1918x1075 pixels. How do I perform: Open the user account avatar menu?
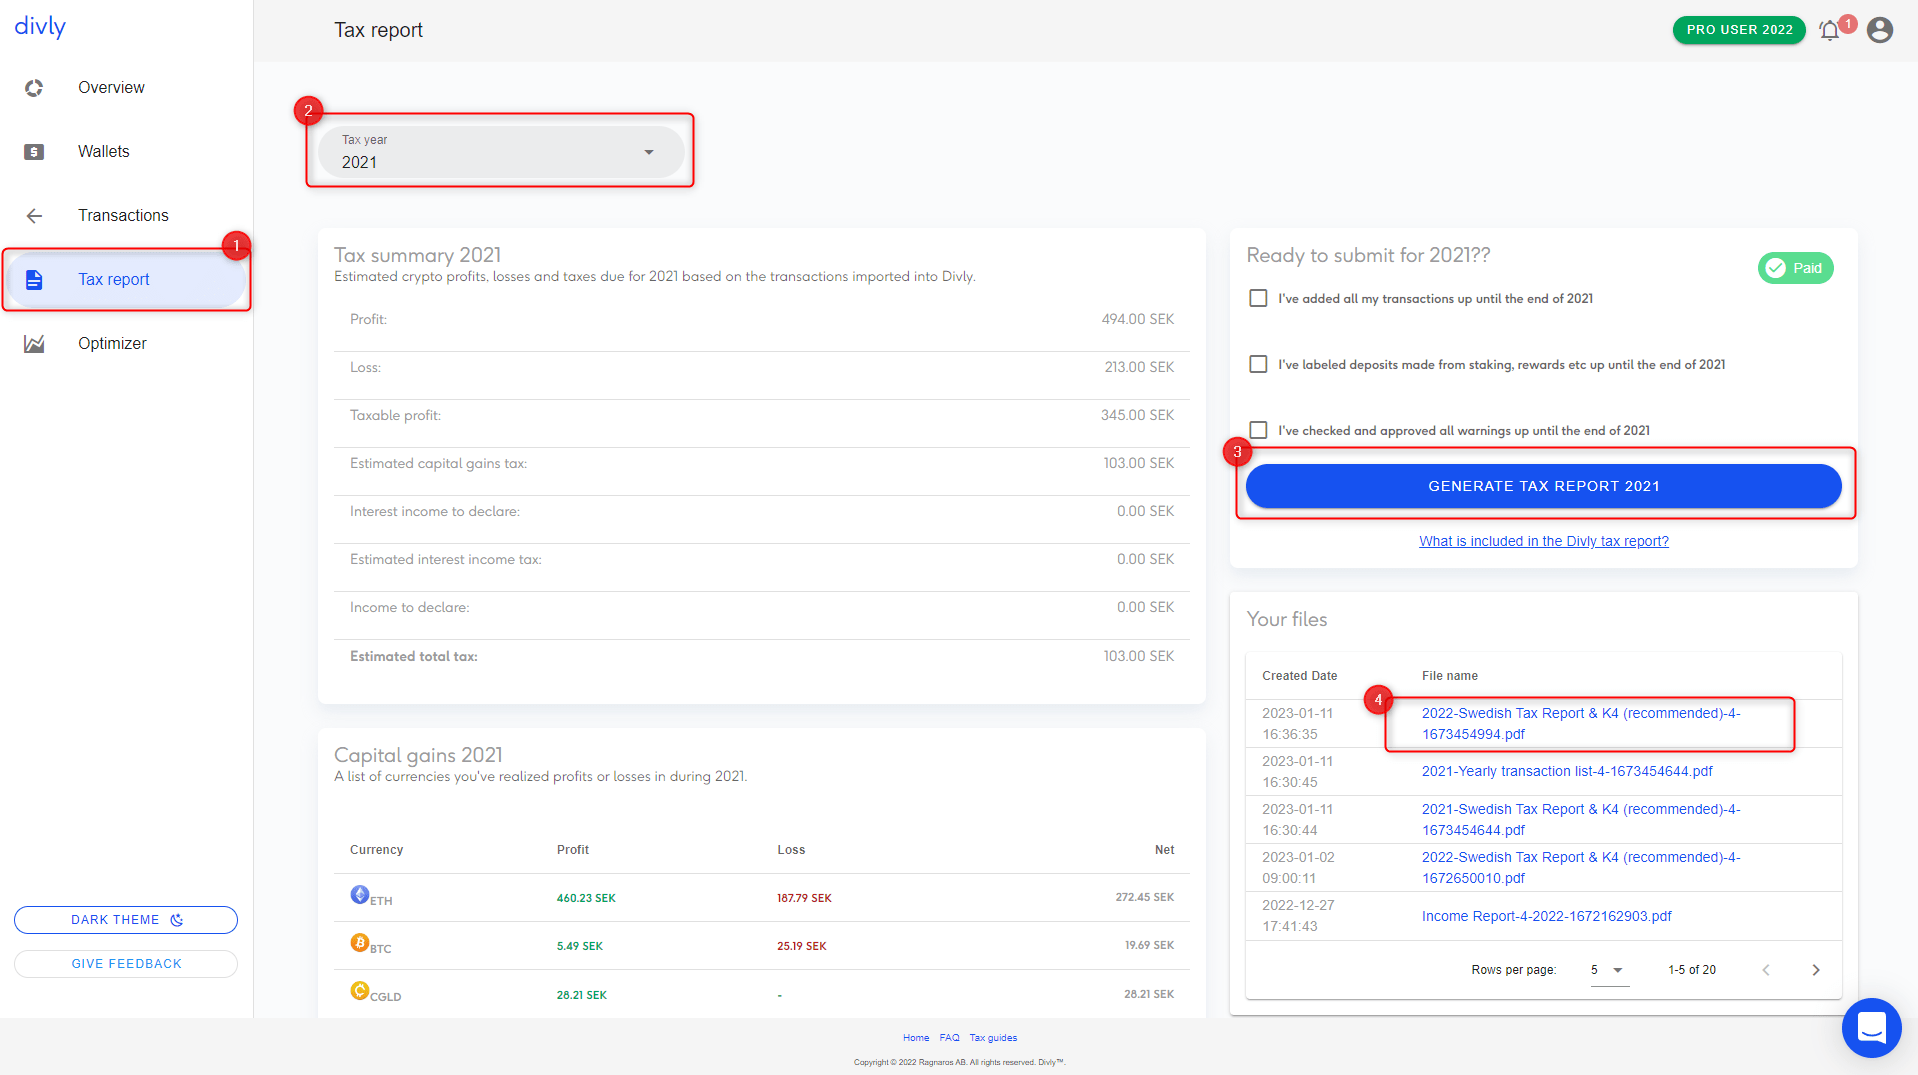pyautogui.click(x=1880, y=30)
